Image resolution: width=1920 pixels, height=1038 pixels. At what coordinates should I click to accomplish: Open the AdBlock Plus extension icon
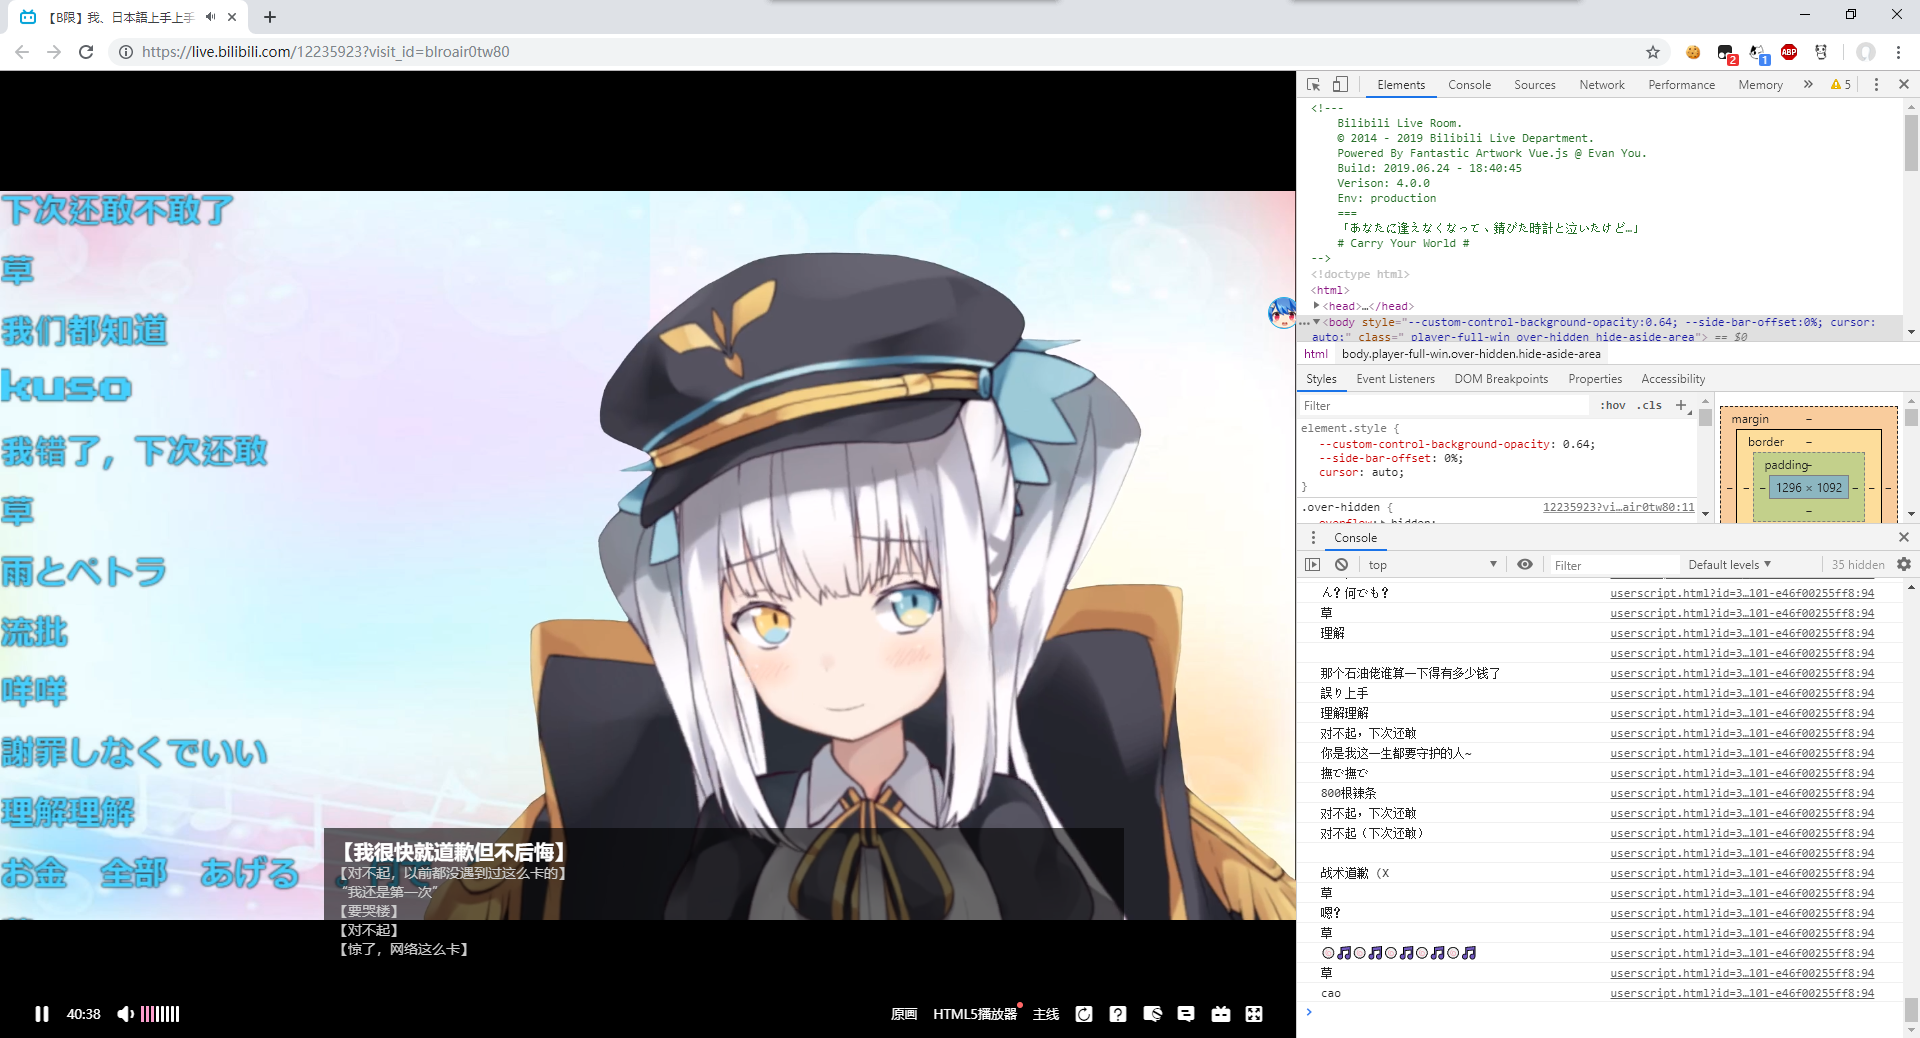click(x=1789, y=52)
